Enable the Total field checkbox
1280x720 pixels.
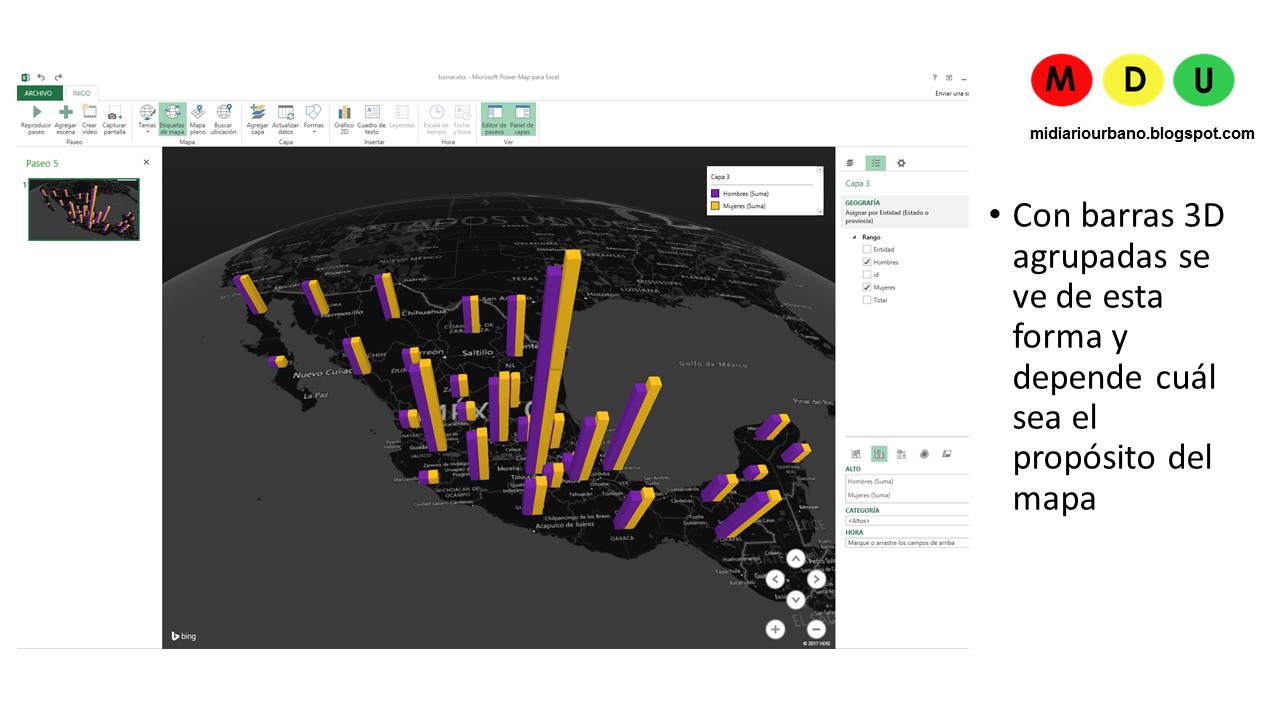tap(868, 300)
